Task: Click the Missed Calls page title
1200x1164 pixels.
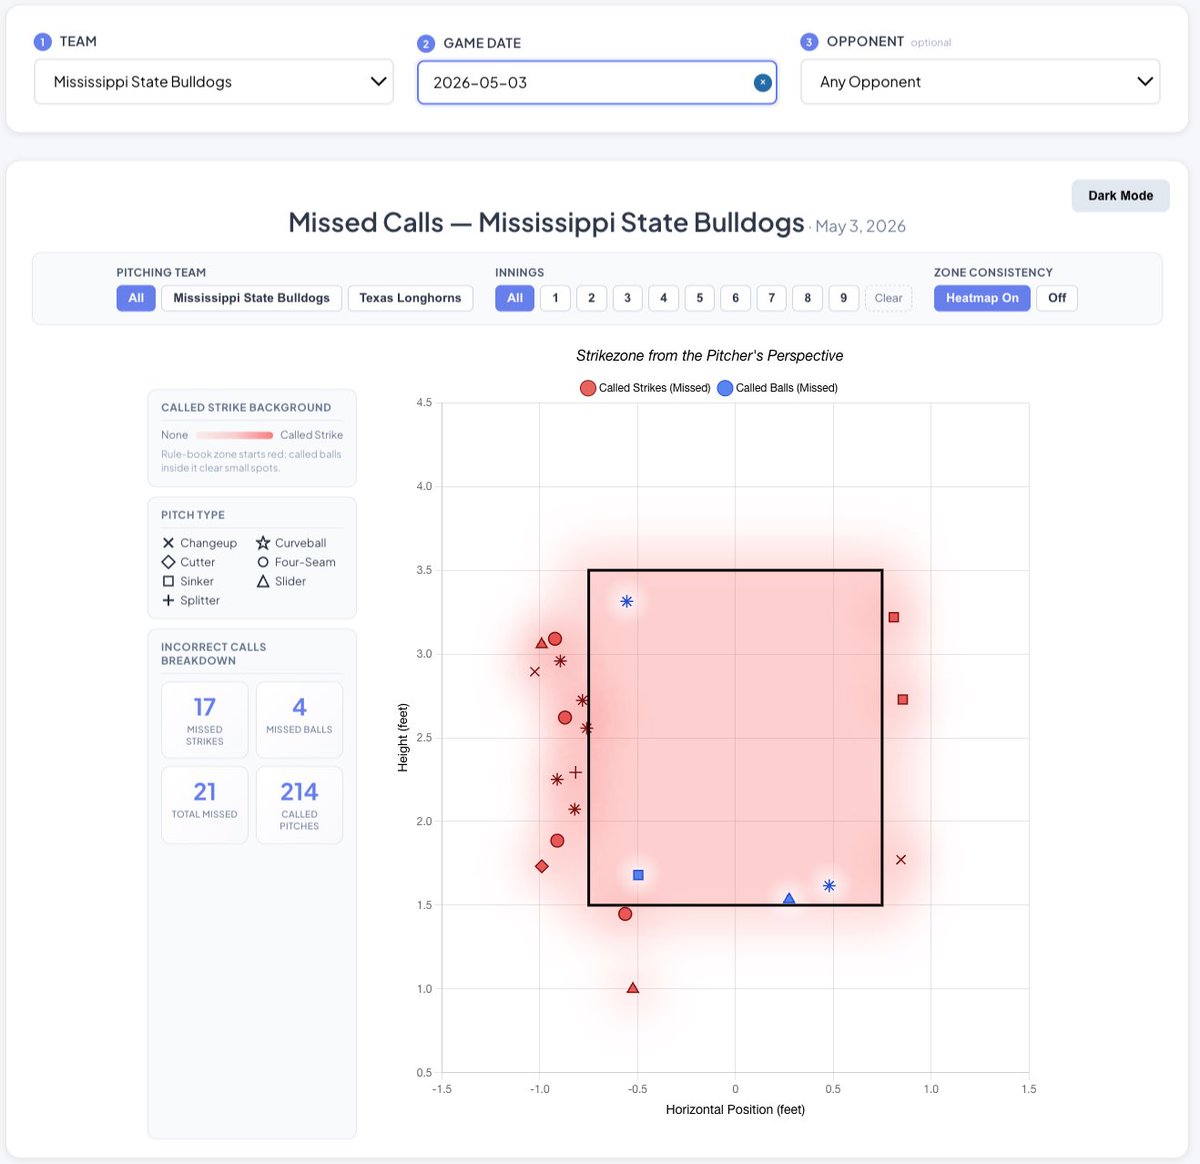Action: 546,222
